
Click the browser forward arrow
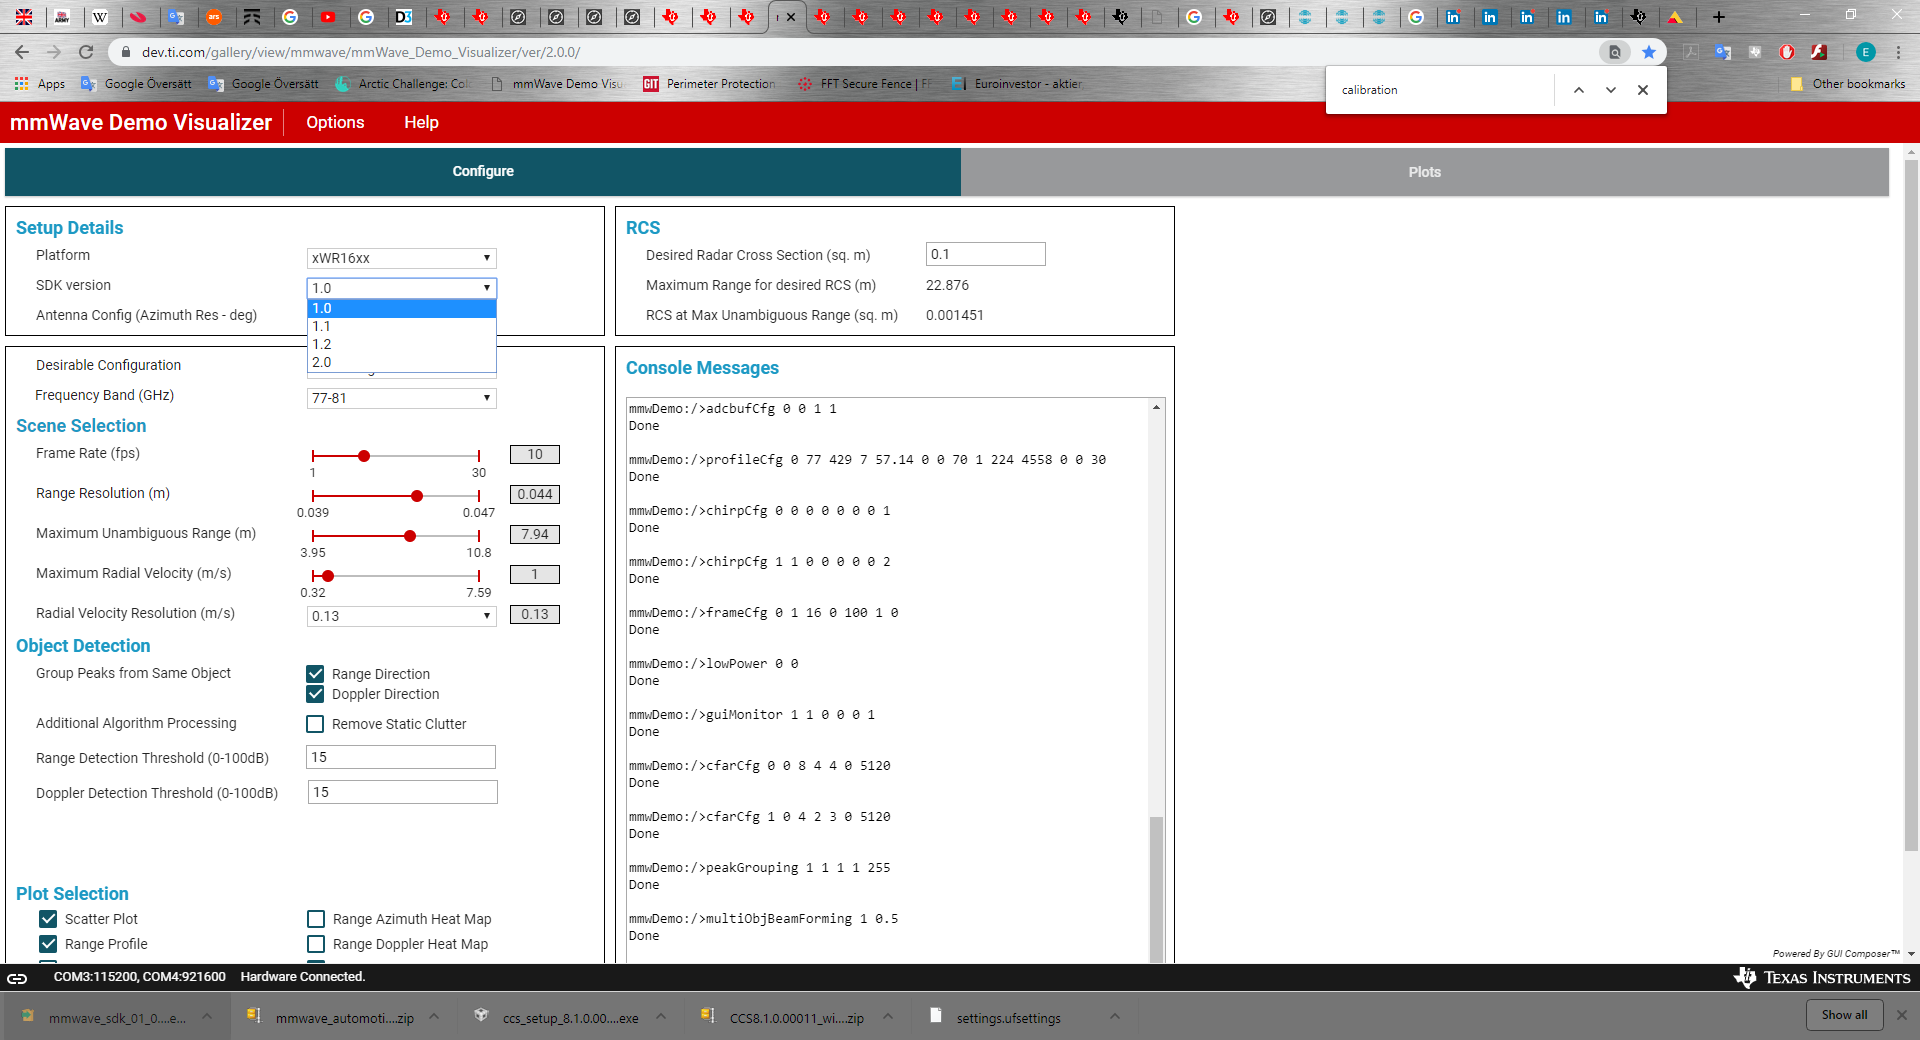click(x=54, y=52)
